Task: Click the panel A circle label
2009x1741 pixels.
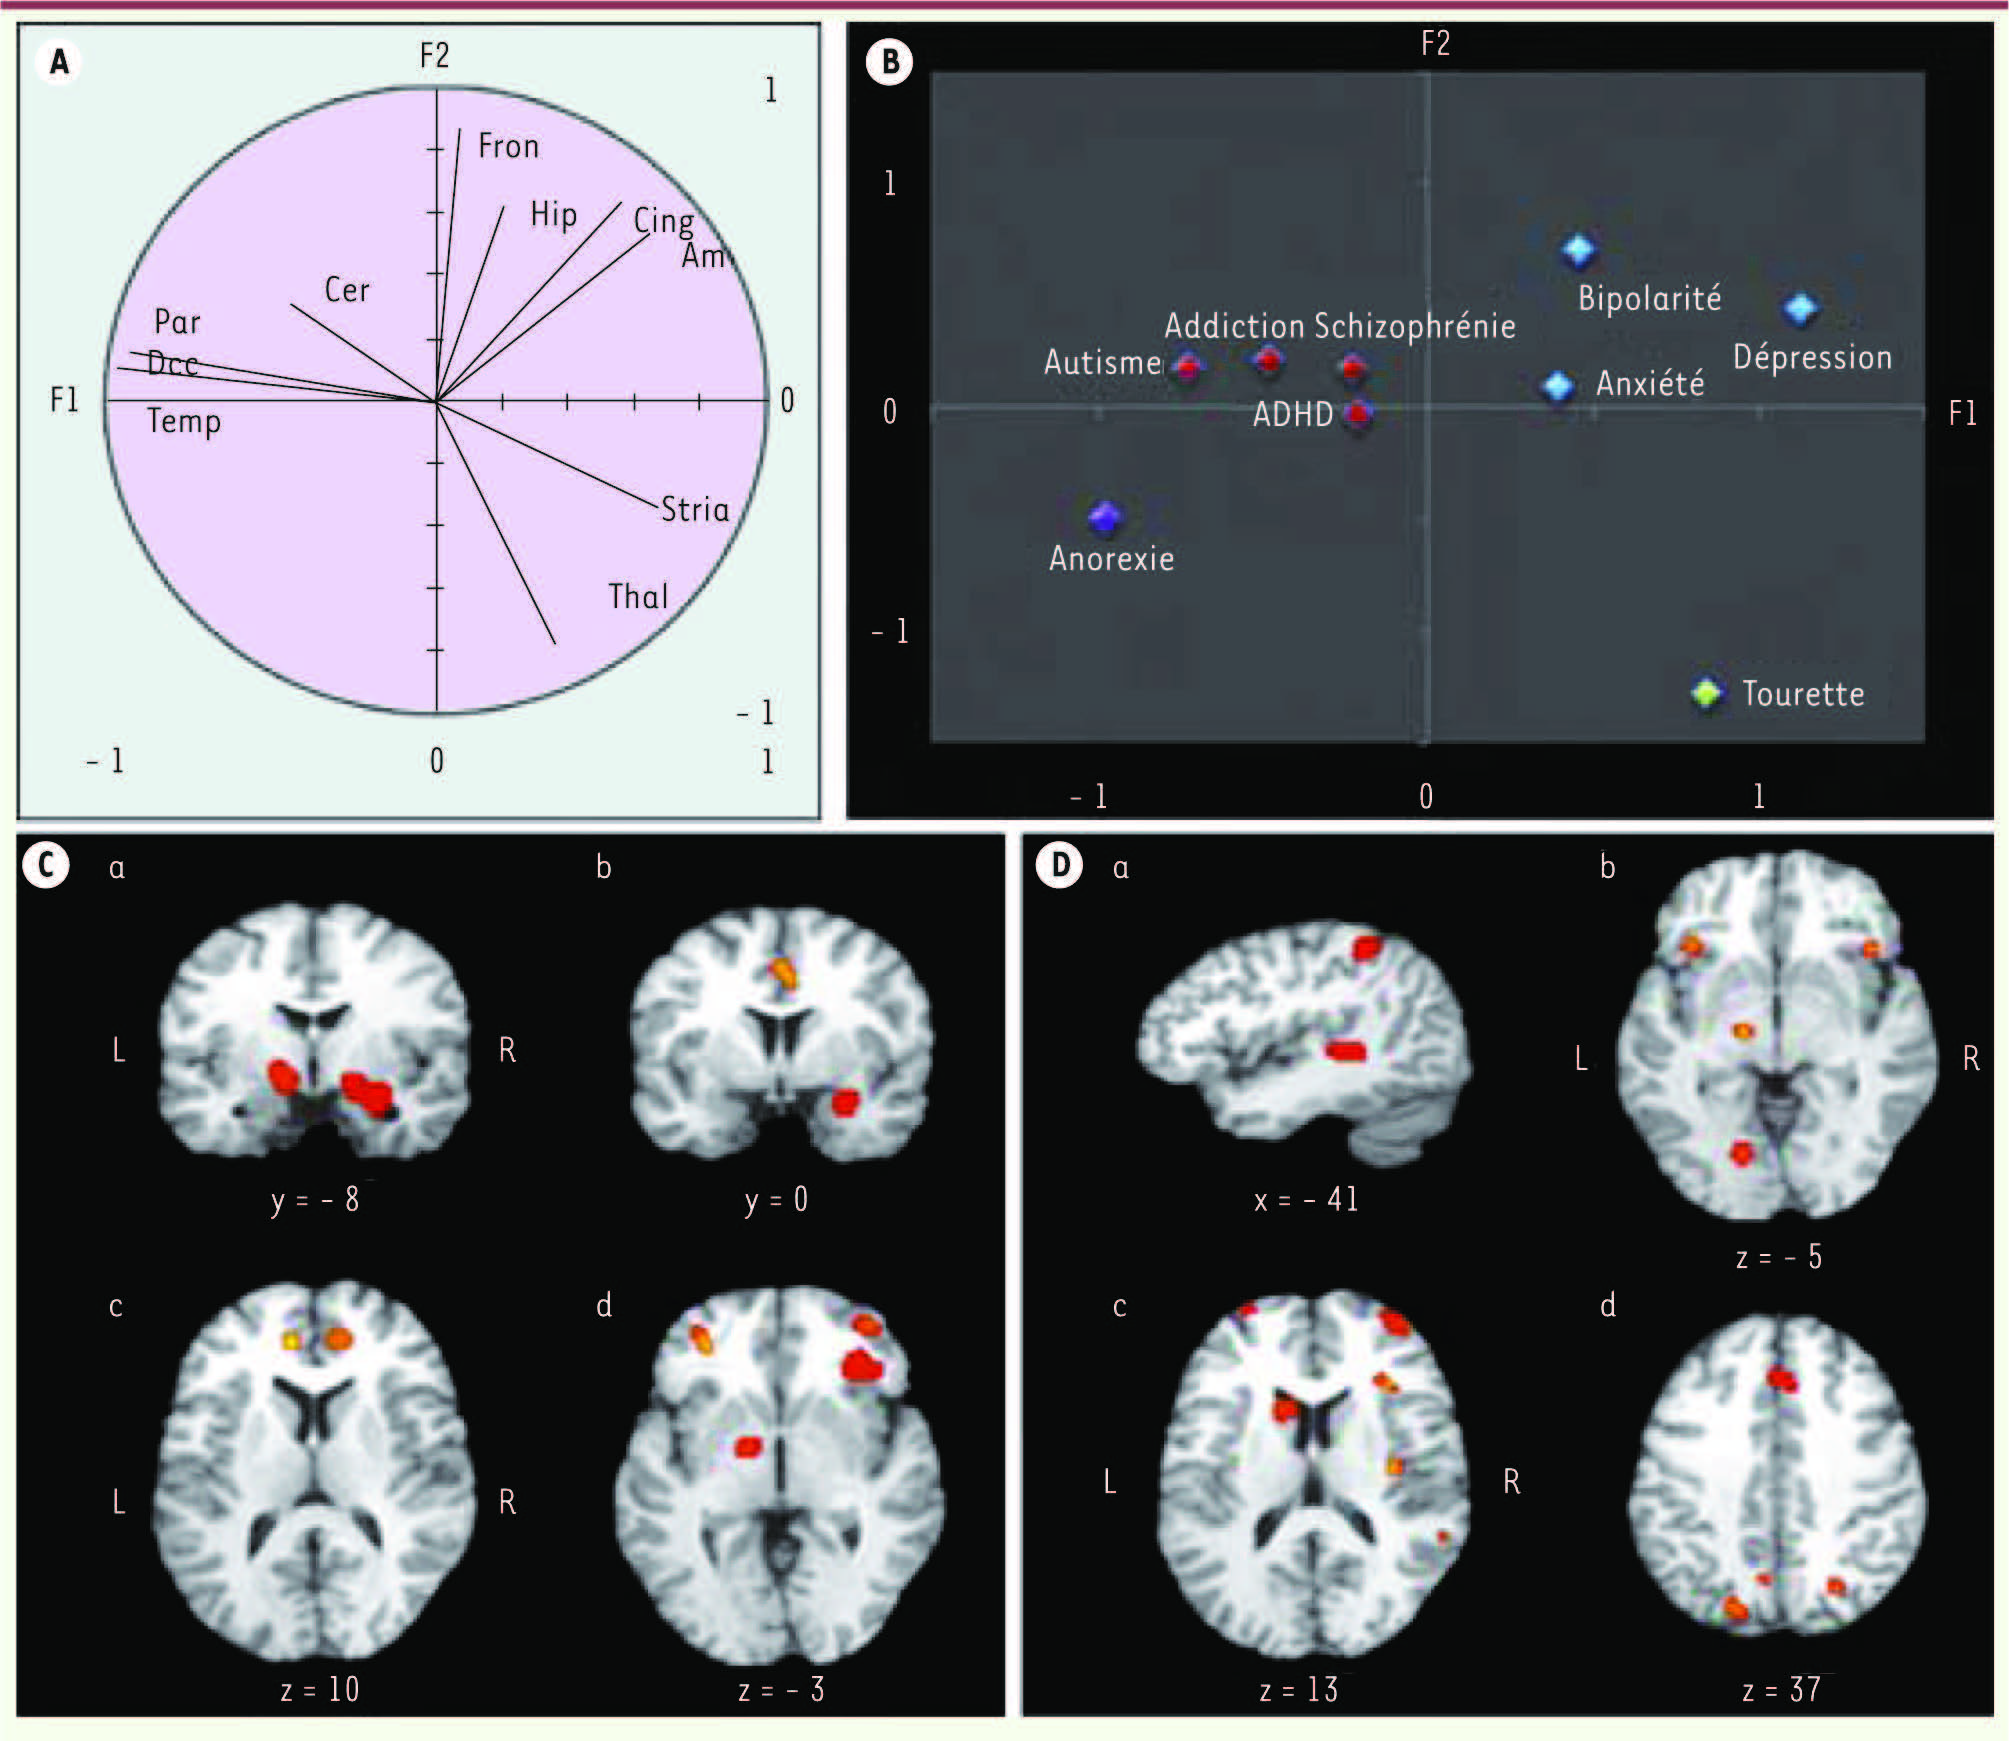Action: [59, 62]
